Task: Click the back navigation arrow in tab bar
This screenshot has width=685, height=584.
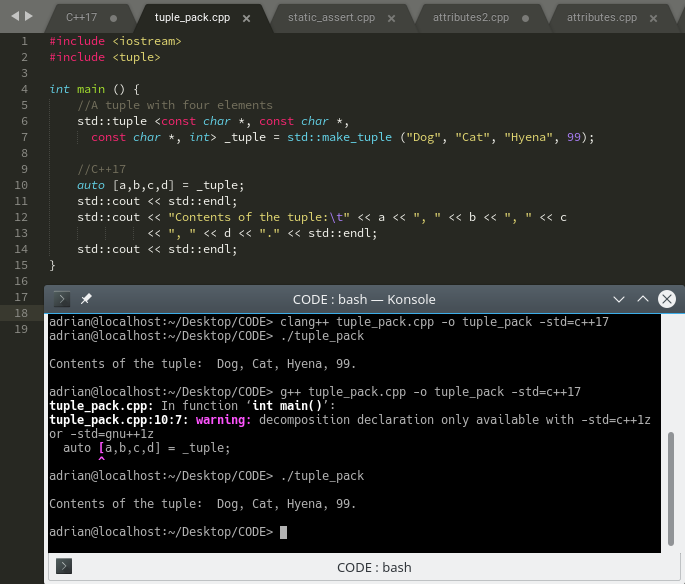Action: (x=15, y=16)
